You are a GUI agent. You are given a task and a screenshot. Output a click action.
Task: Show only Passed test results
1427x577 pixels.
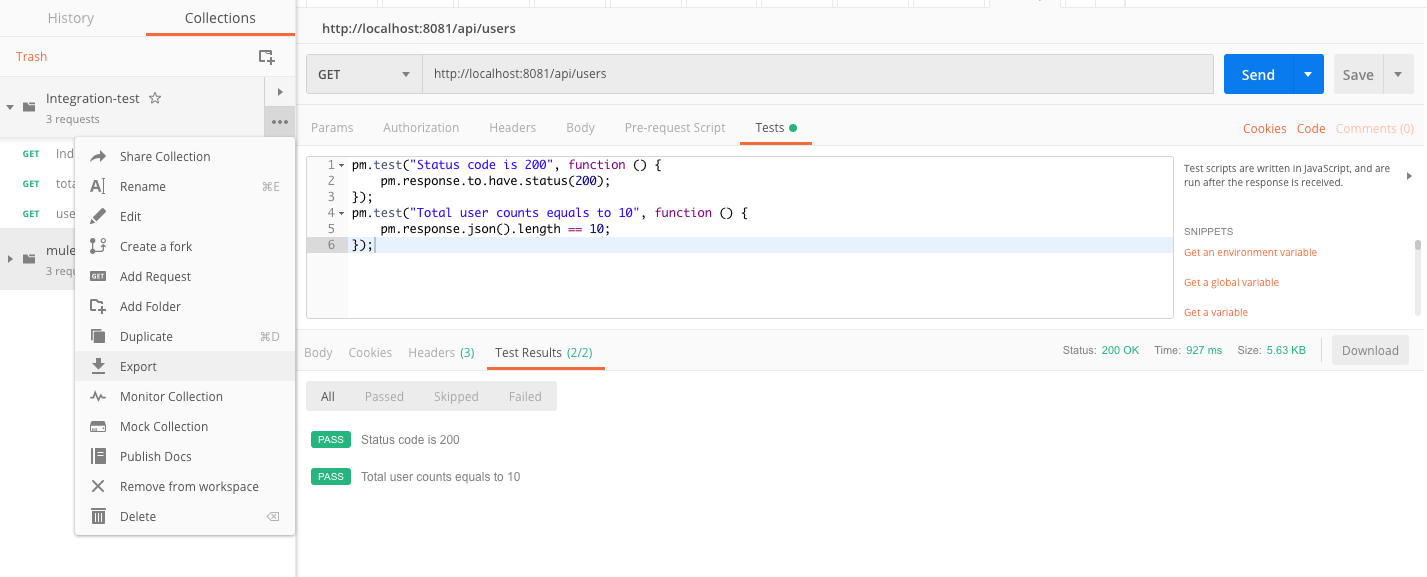384,397
